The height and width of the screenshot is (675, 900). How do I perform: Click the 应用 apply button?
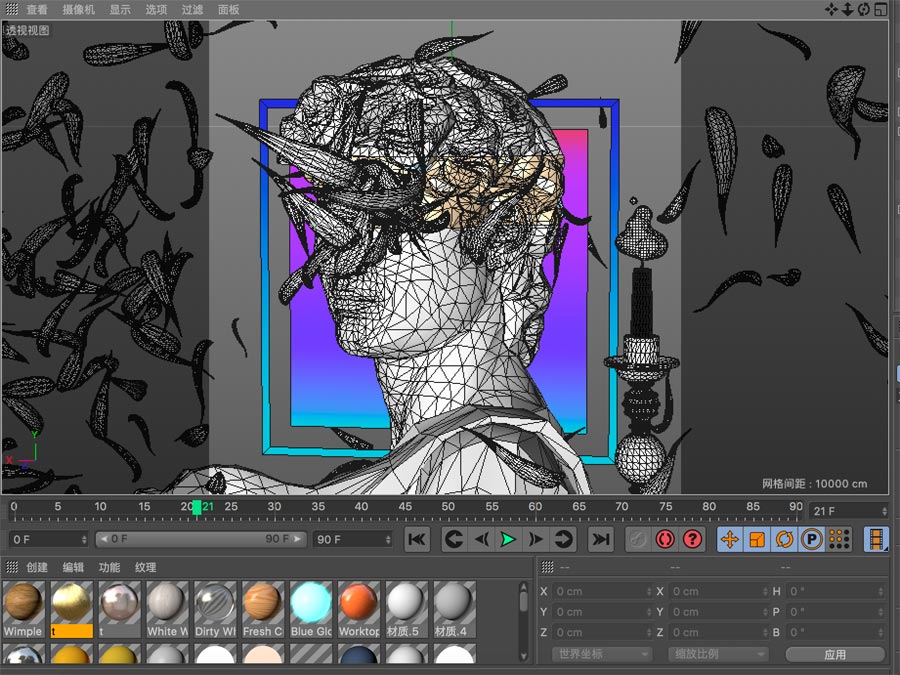[x=835, y=654]
